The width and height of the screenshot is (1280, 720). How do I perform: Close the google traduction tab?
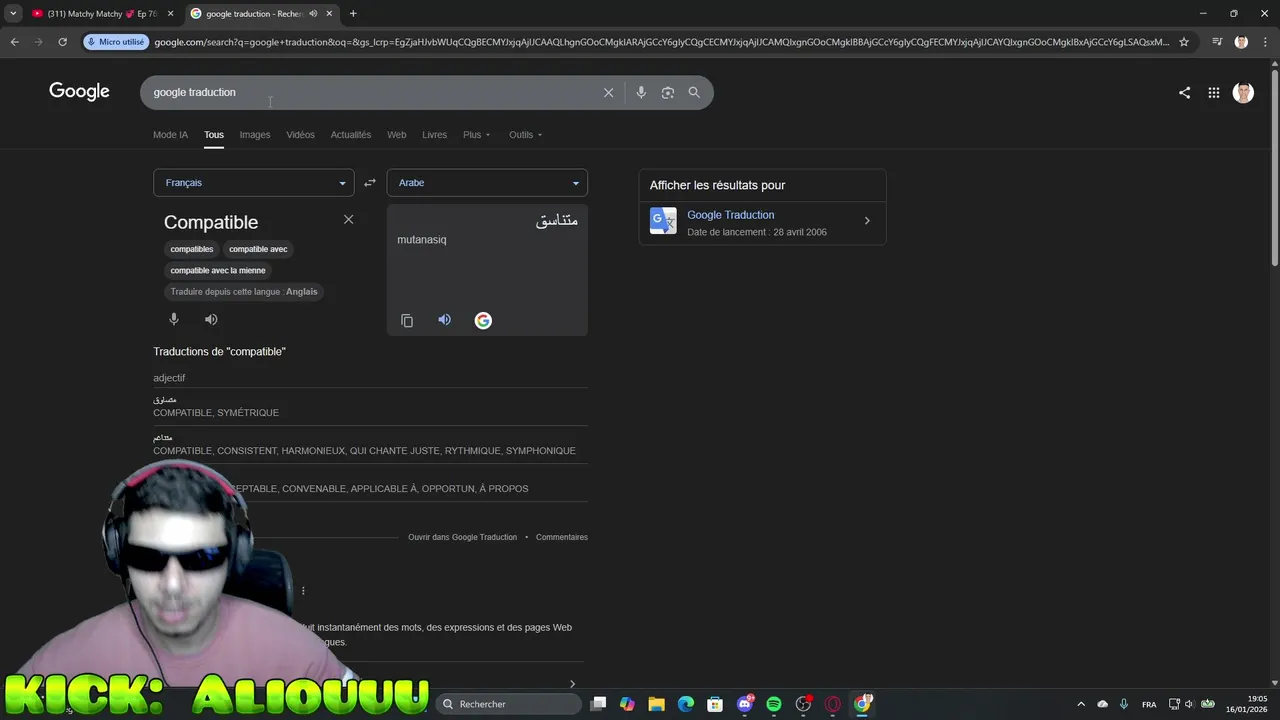coord(329,14)
